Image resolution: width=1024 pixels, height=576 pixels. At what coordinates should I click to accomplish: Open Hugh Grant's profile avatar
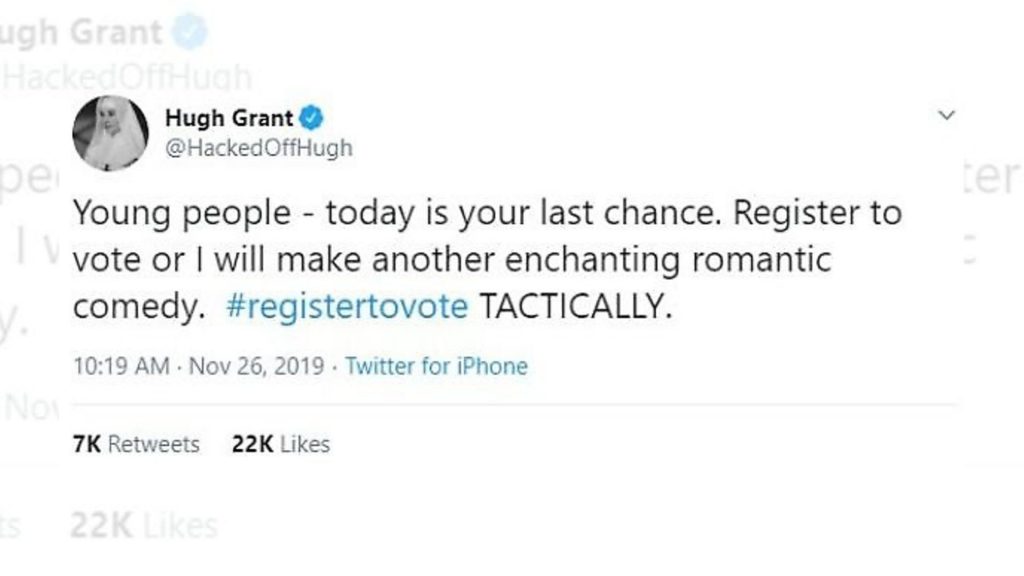tap(110, 133)
